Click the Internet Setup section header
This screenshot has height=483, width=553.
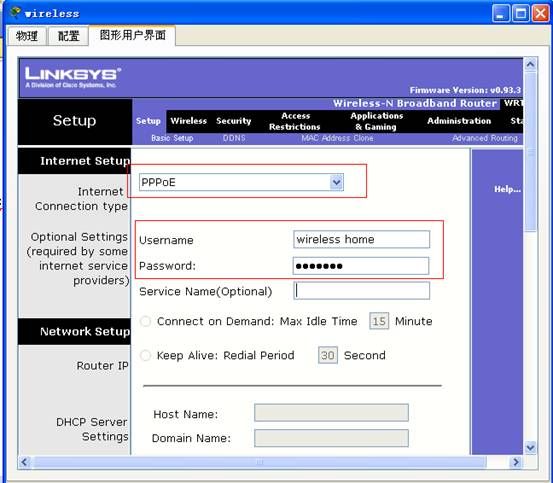point(85,161)
